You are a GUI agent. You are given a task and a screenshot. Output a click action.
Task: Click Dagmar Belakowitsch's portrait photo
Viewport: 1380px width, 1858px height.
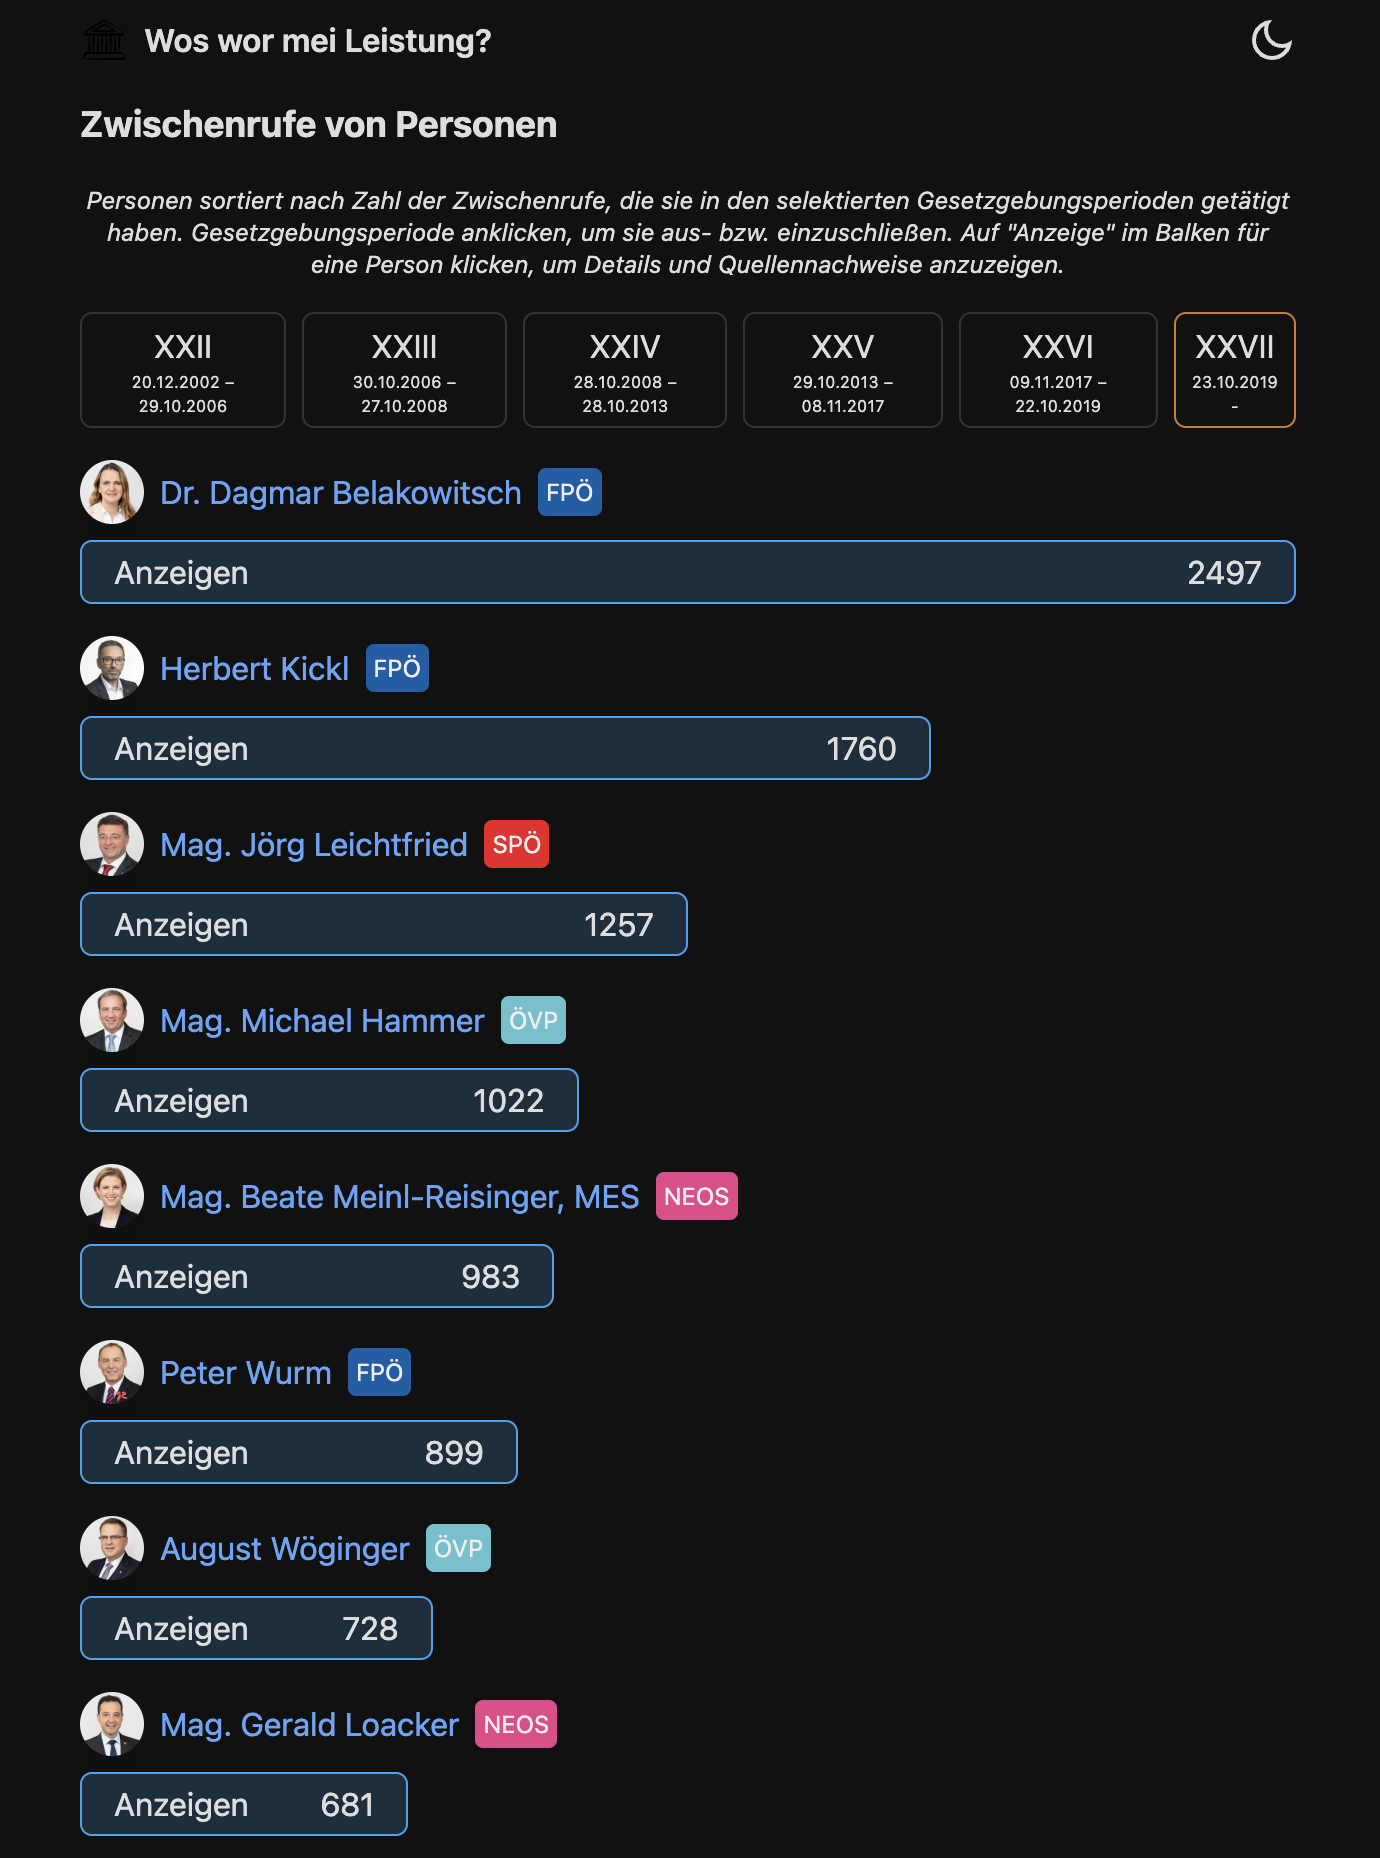click(x=112, y=492)
